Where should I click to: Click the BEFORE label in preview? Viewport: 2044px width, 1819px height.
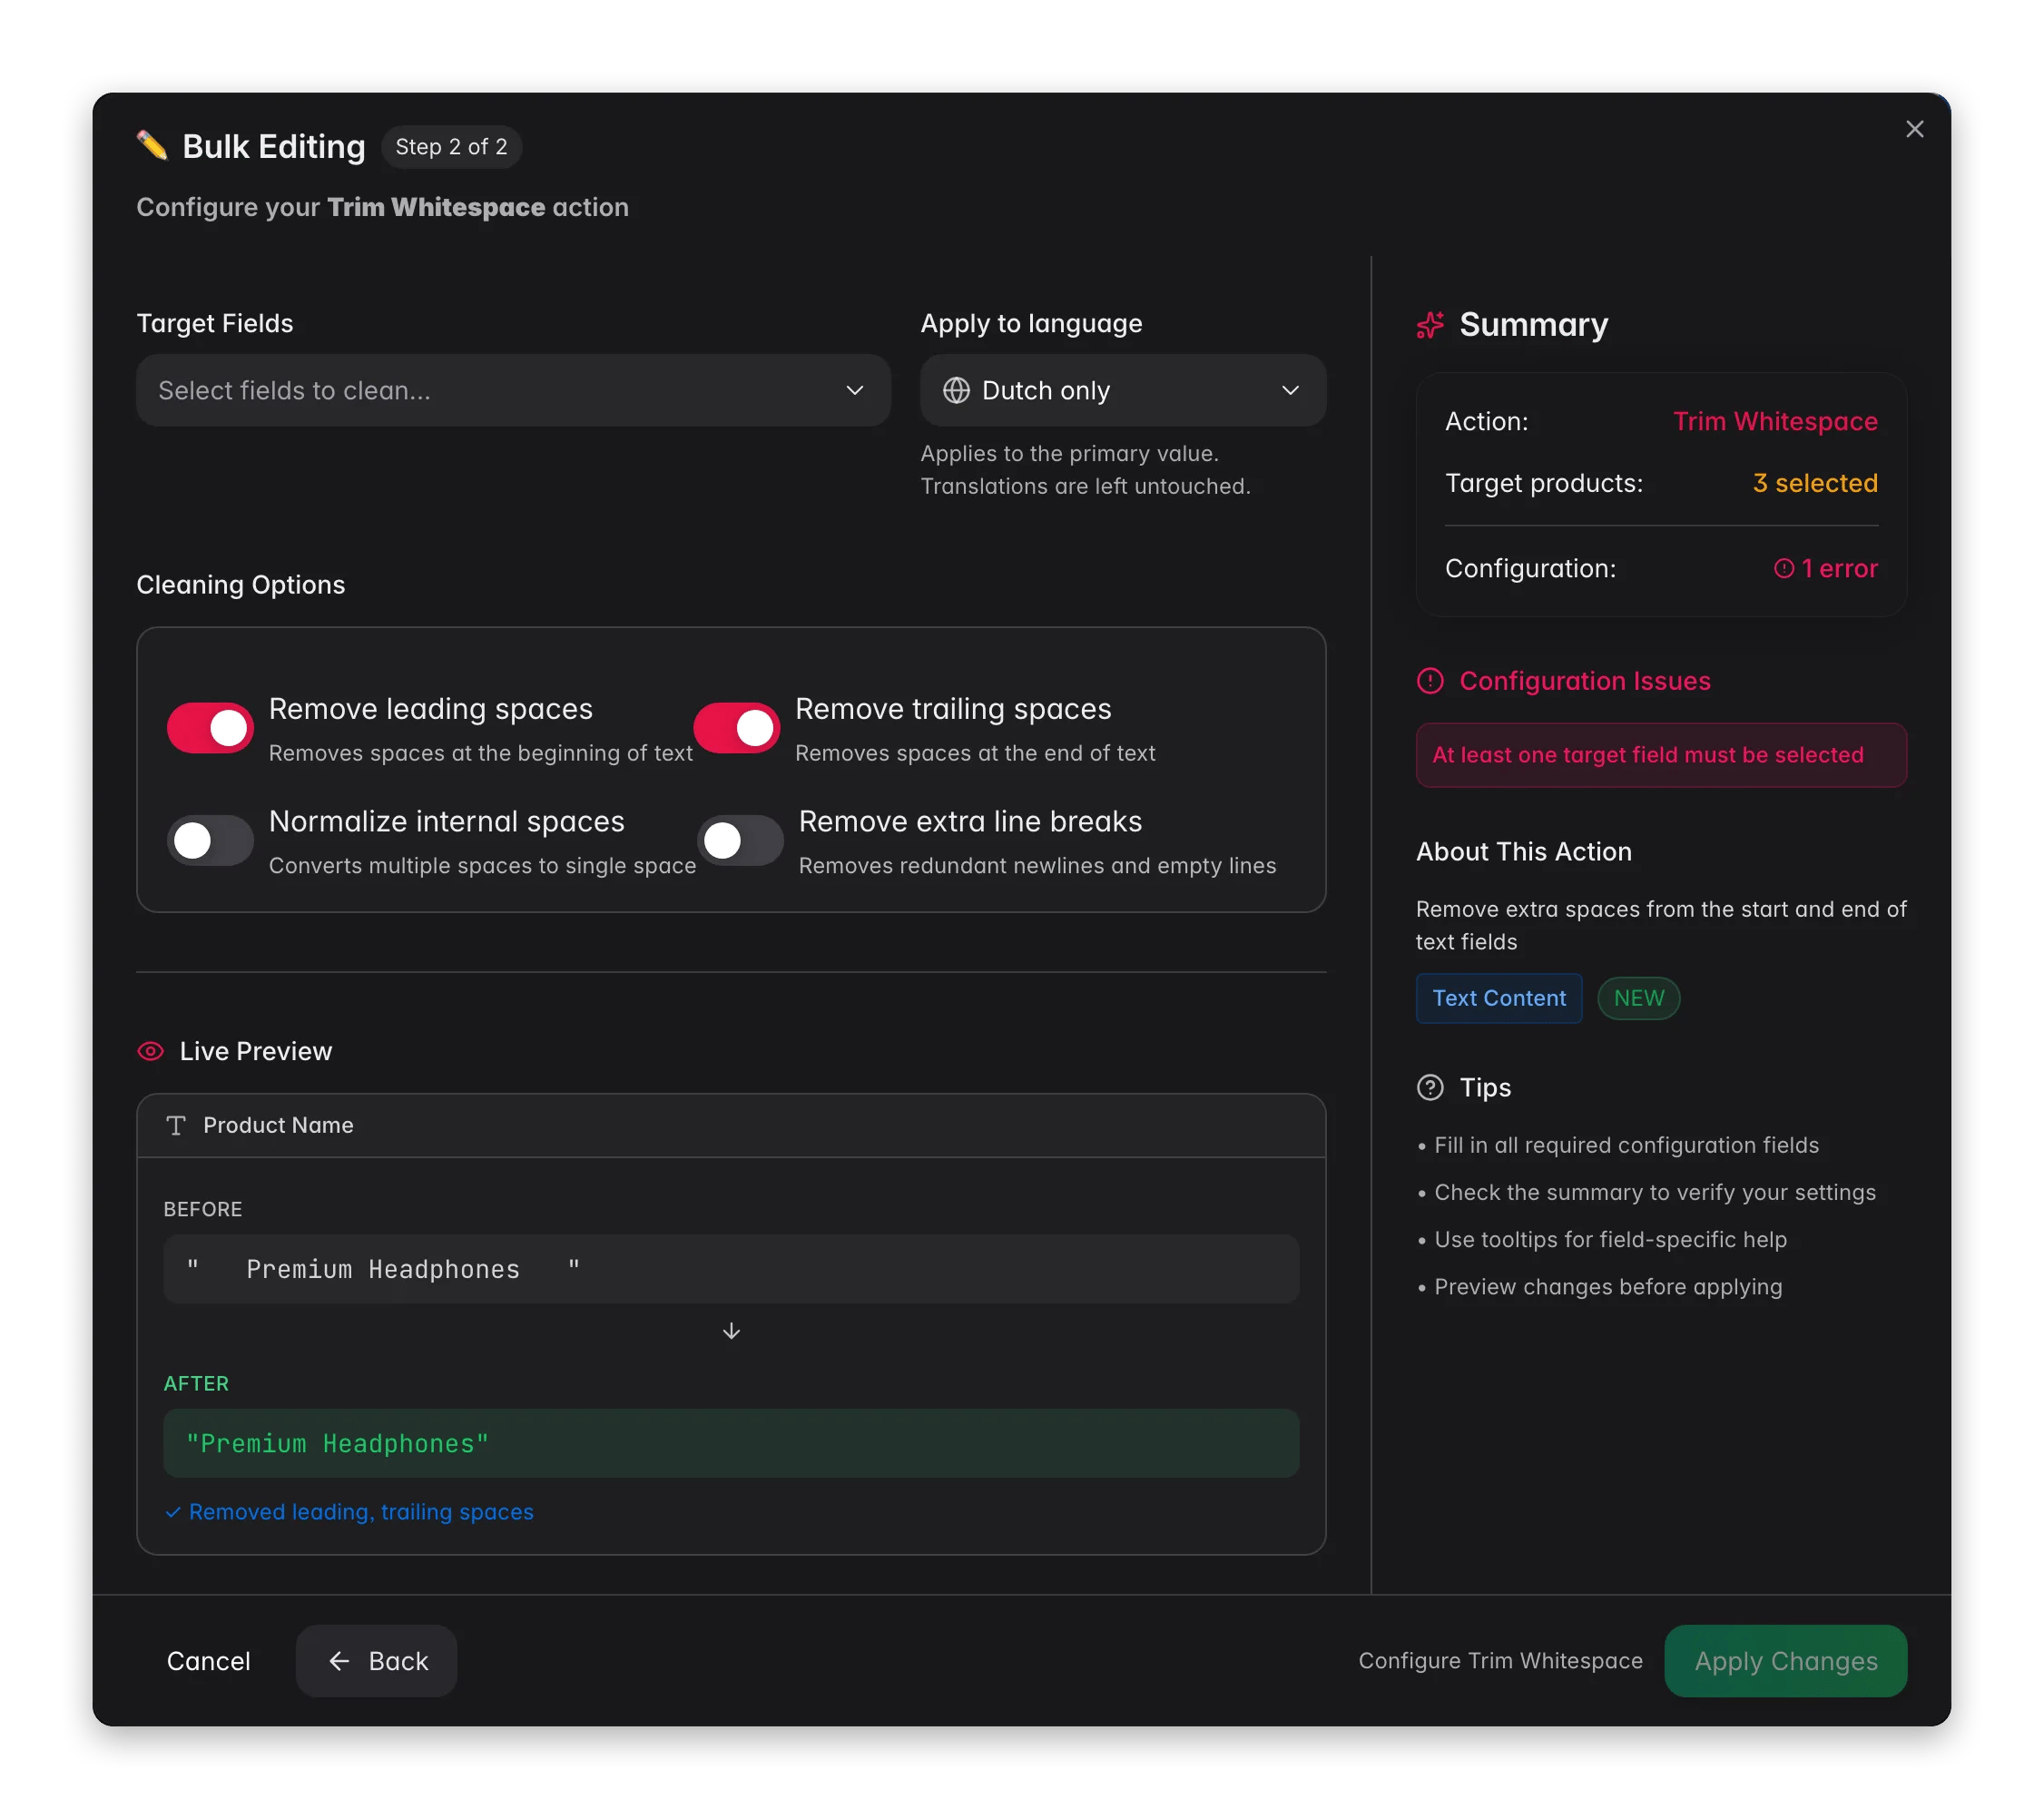point(203,1209)
